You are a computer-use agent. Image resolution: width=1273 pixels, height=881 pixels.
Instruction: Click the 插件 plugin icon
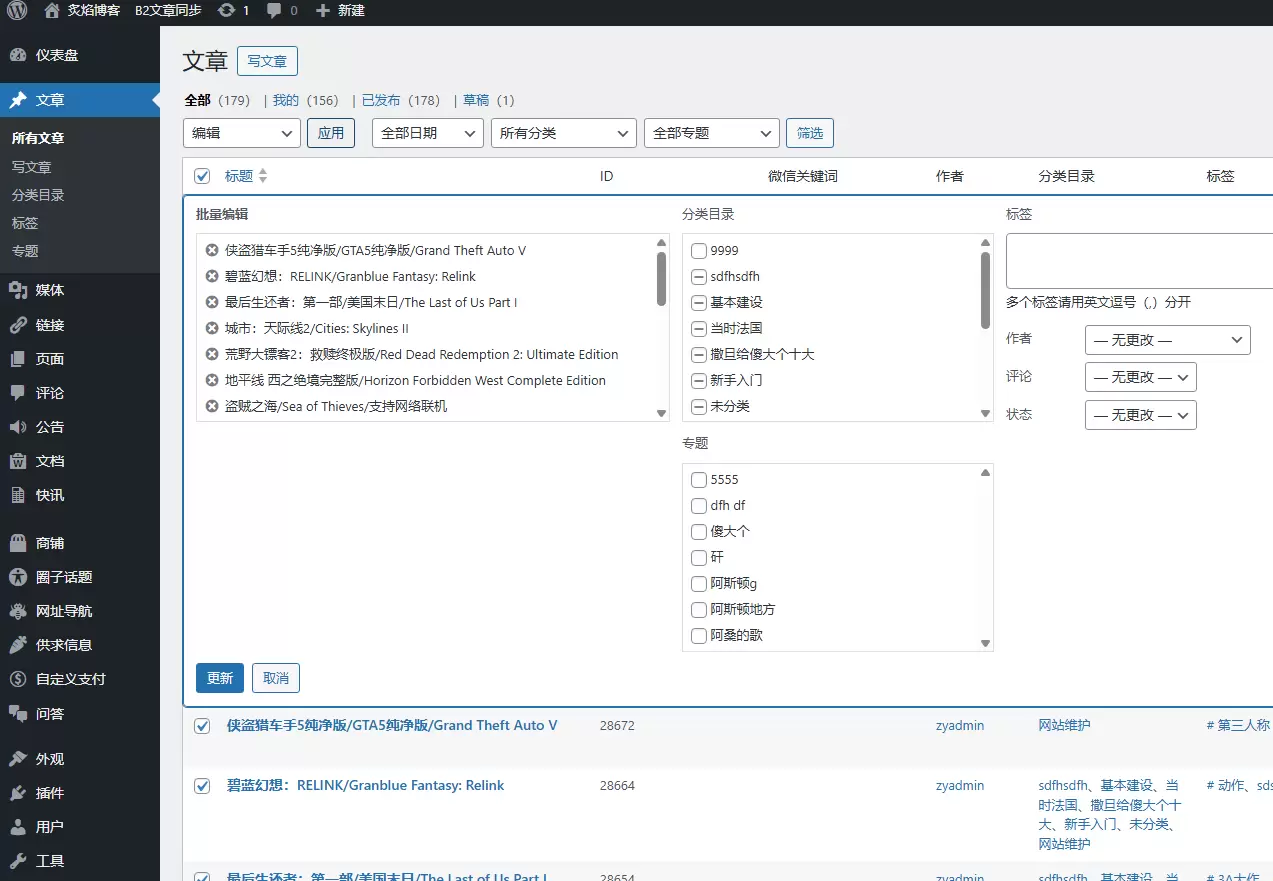[18, 793]
